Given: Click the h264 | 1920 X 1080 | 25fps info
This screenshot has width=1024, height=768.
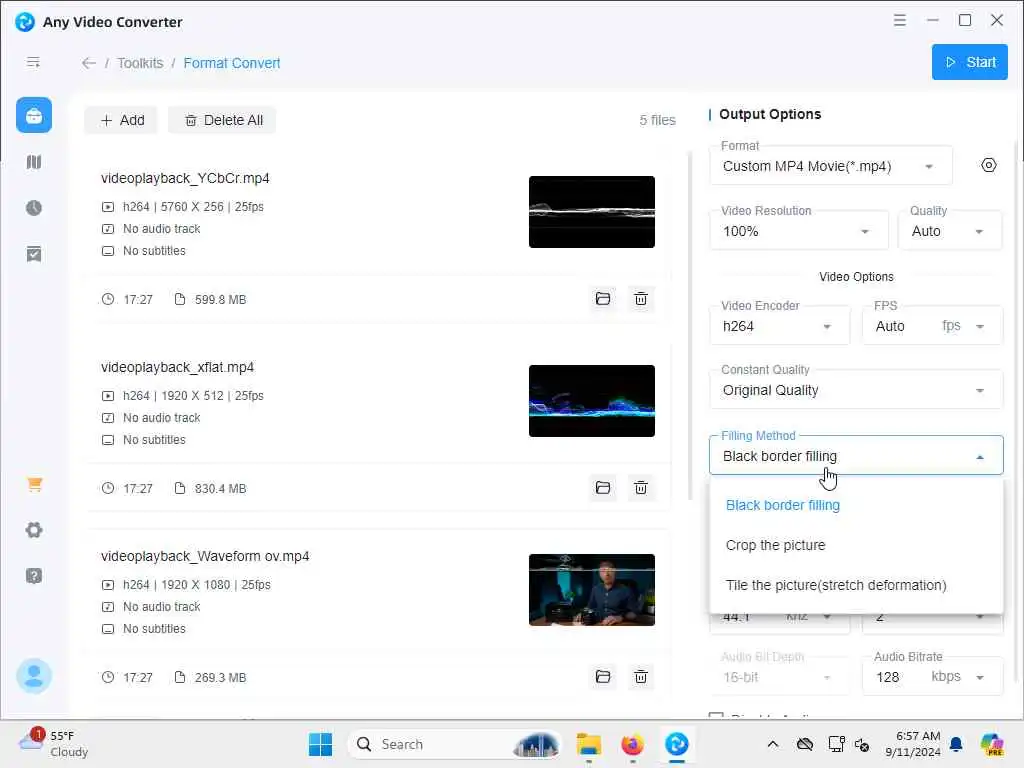Looking at the screenshot, I should point(197,584).
